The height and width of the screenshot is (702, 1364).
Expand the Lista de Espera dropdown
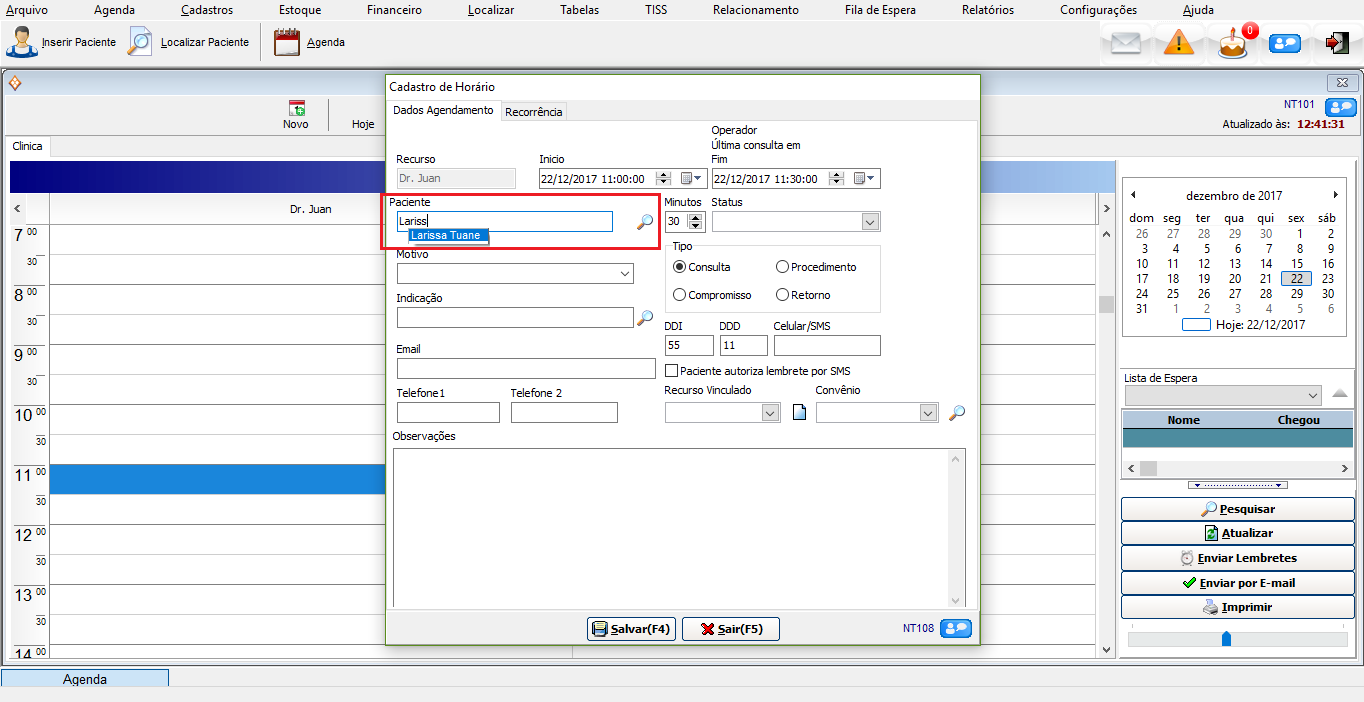1312,396
